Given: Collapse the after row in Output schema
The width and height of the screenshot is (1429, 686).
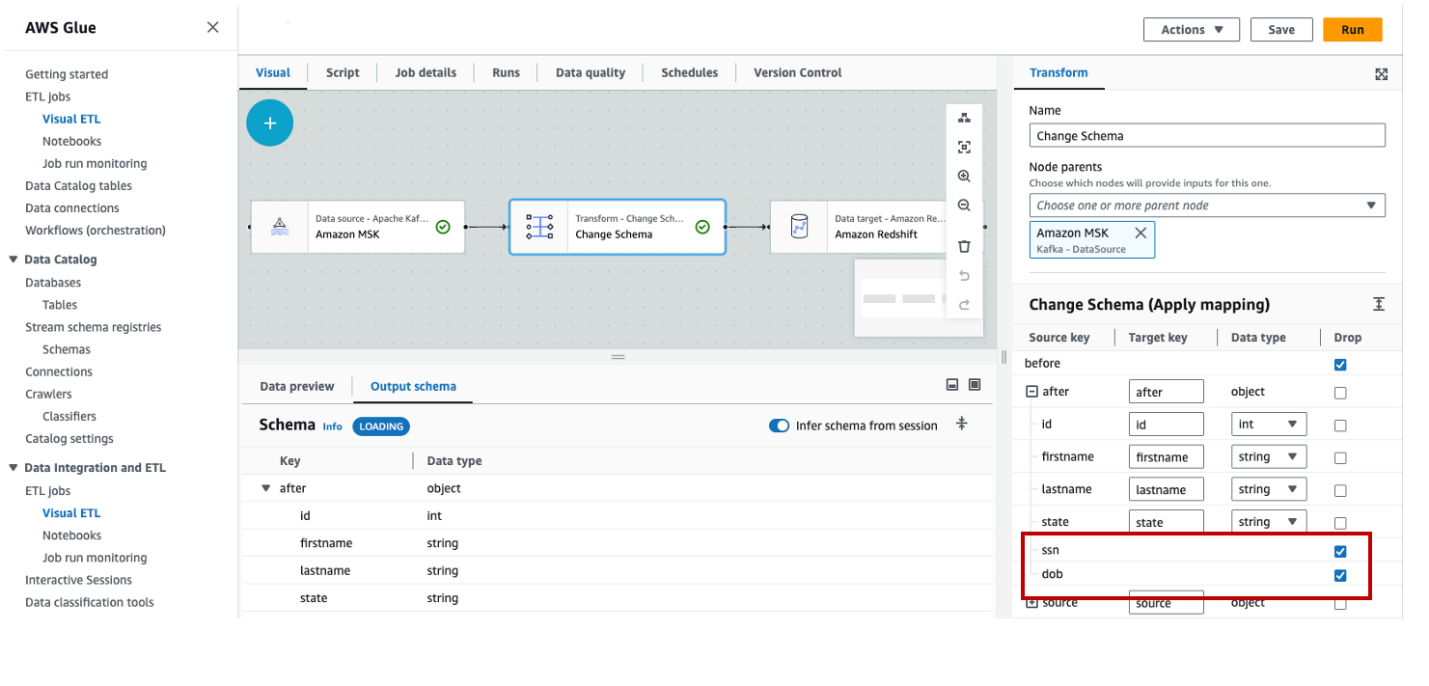Looking at the screenshot, I should (266, 488).
